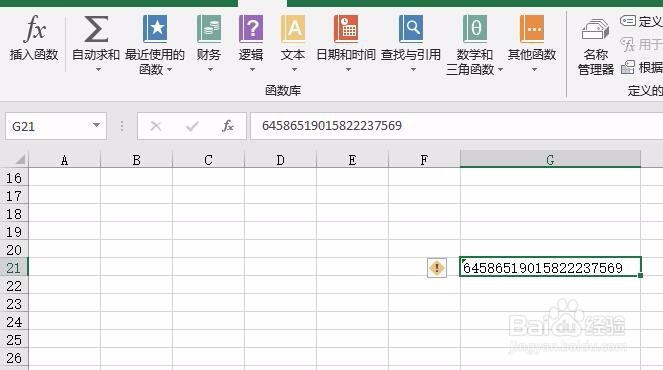Screen dimensions: 663x370
Task: Select column C header
Action: (208, 160)
